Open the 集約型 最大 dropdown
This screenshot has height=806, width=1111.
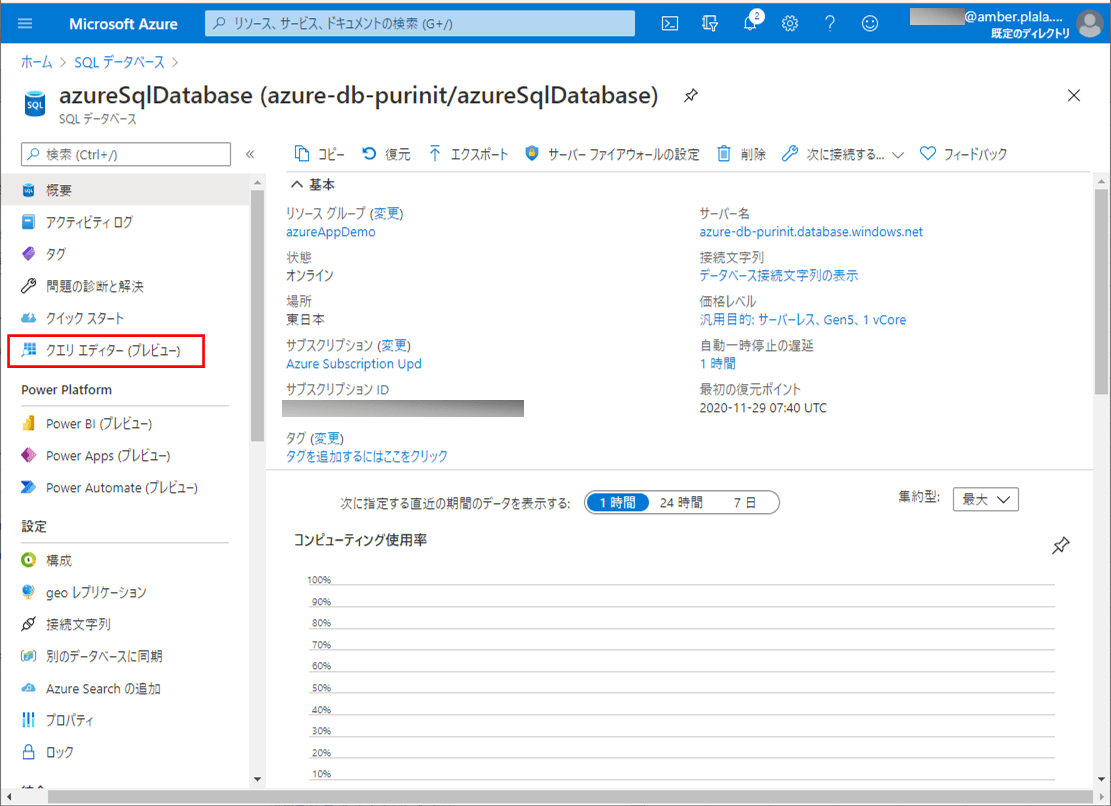(986, 499)
